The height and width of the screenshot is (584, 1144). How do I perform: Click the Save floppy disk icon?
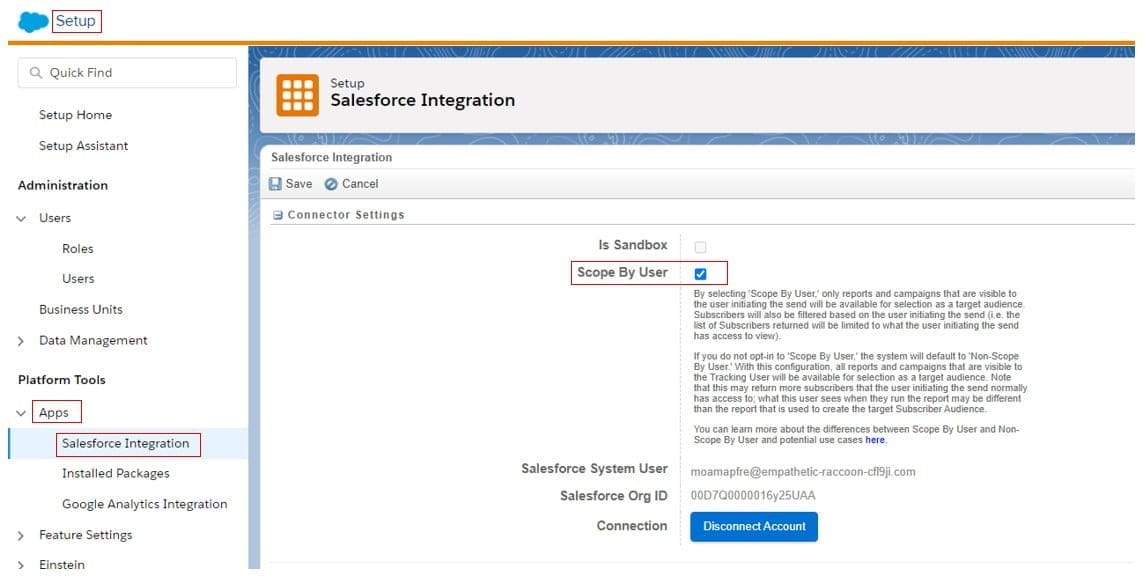[x=276, y=184]
